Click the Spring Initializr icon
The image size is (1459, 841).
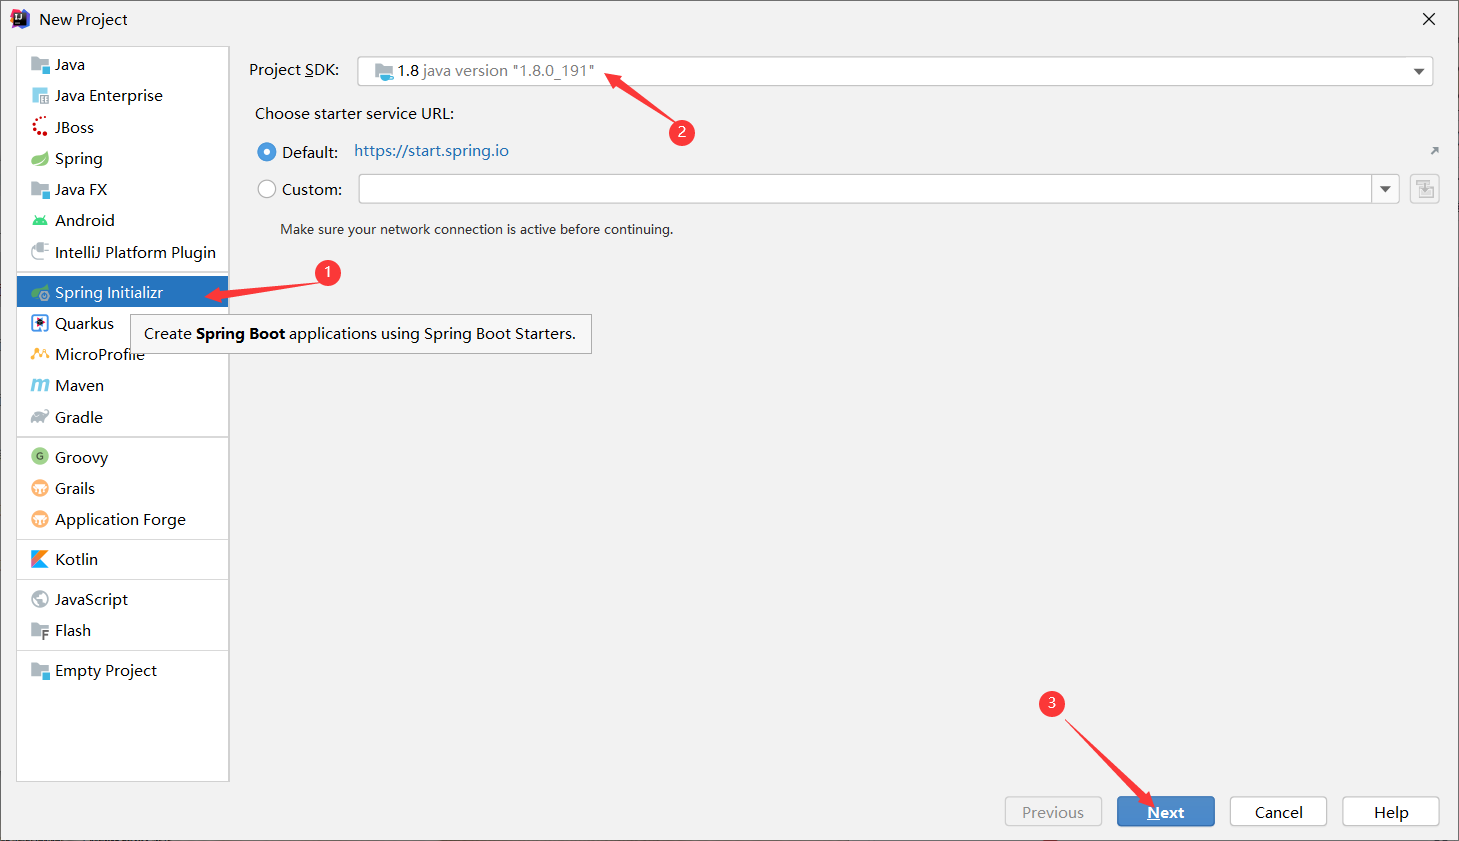pos(40,293)
